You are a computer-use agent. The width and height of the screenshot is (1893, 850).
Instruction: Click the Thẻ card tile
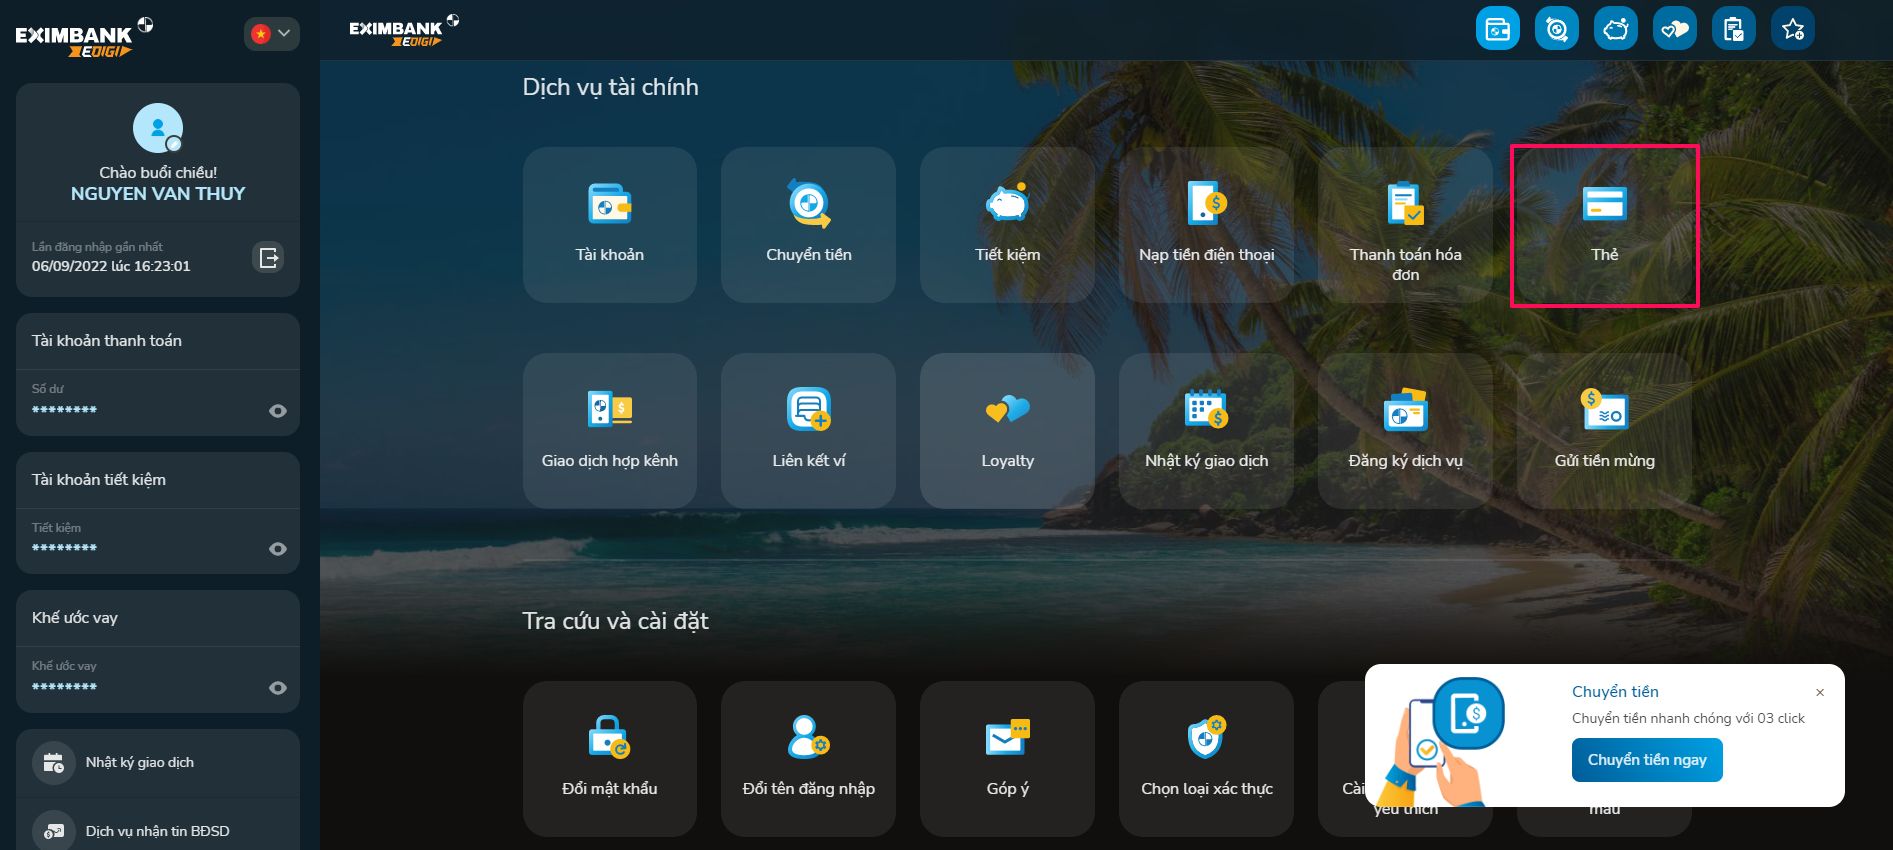click(1604, 224)
